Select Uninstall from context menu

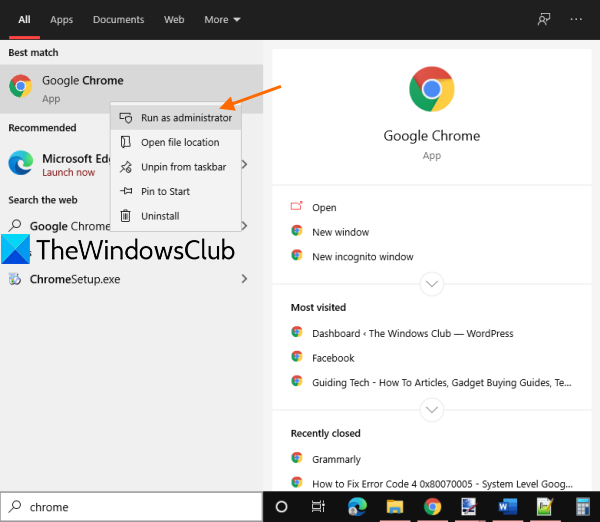click(176, 216)
